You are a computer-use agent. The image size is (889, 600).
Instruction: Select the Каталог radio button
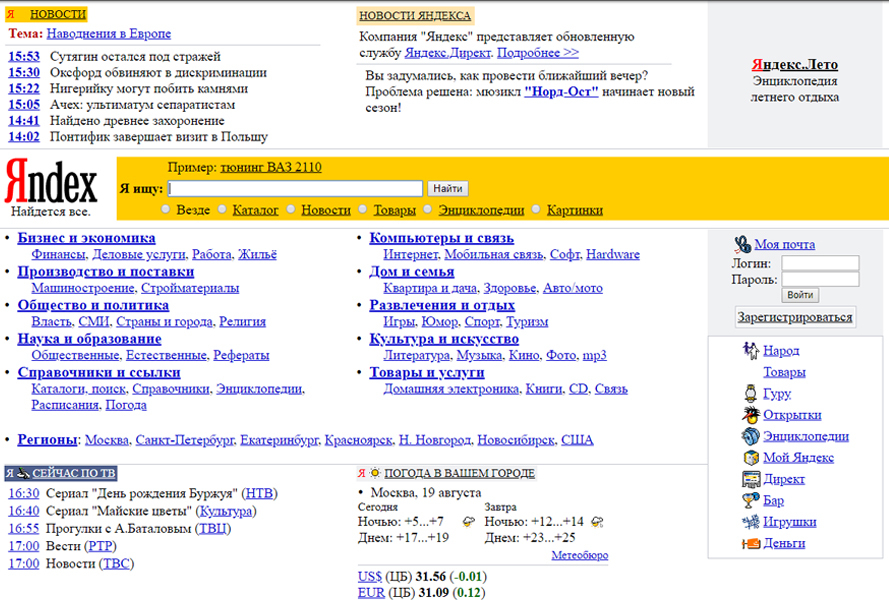[222, 210]
